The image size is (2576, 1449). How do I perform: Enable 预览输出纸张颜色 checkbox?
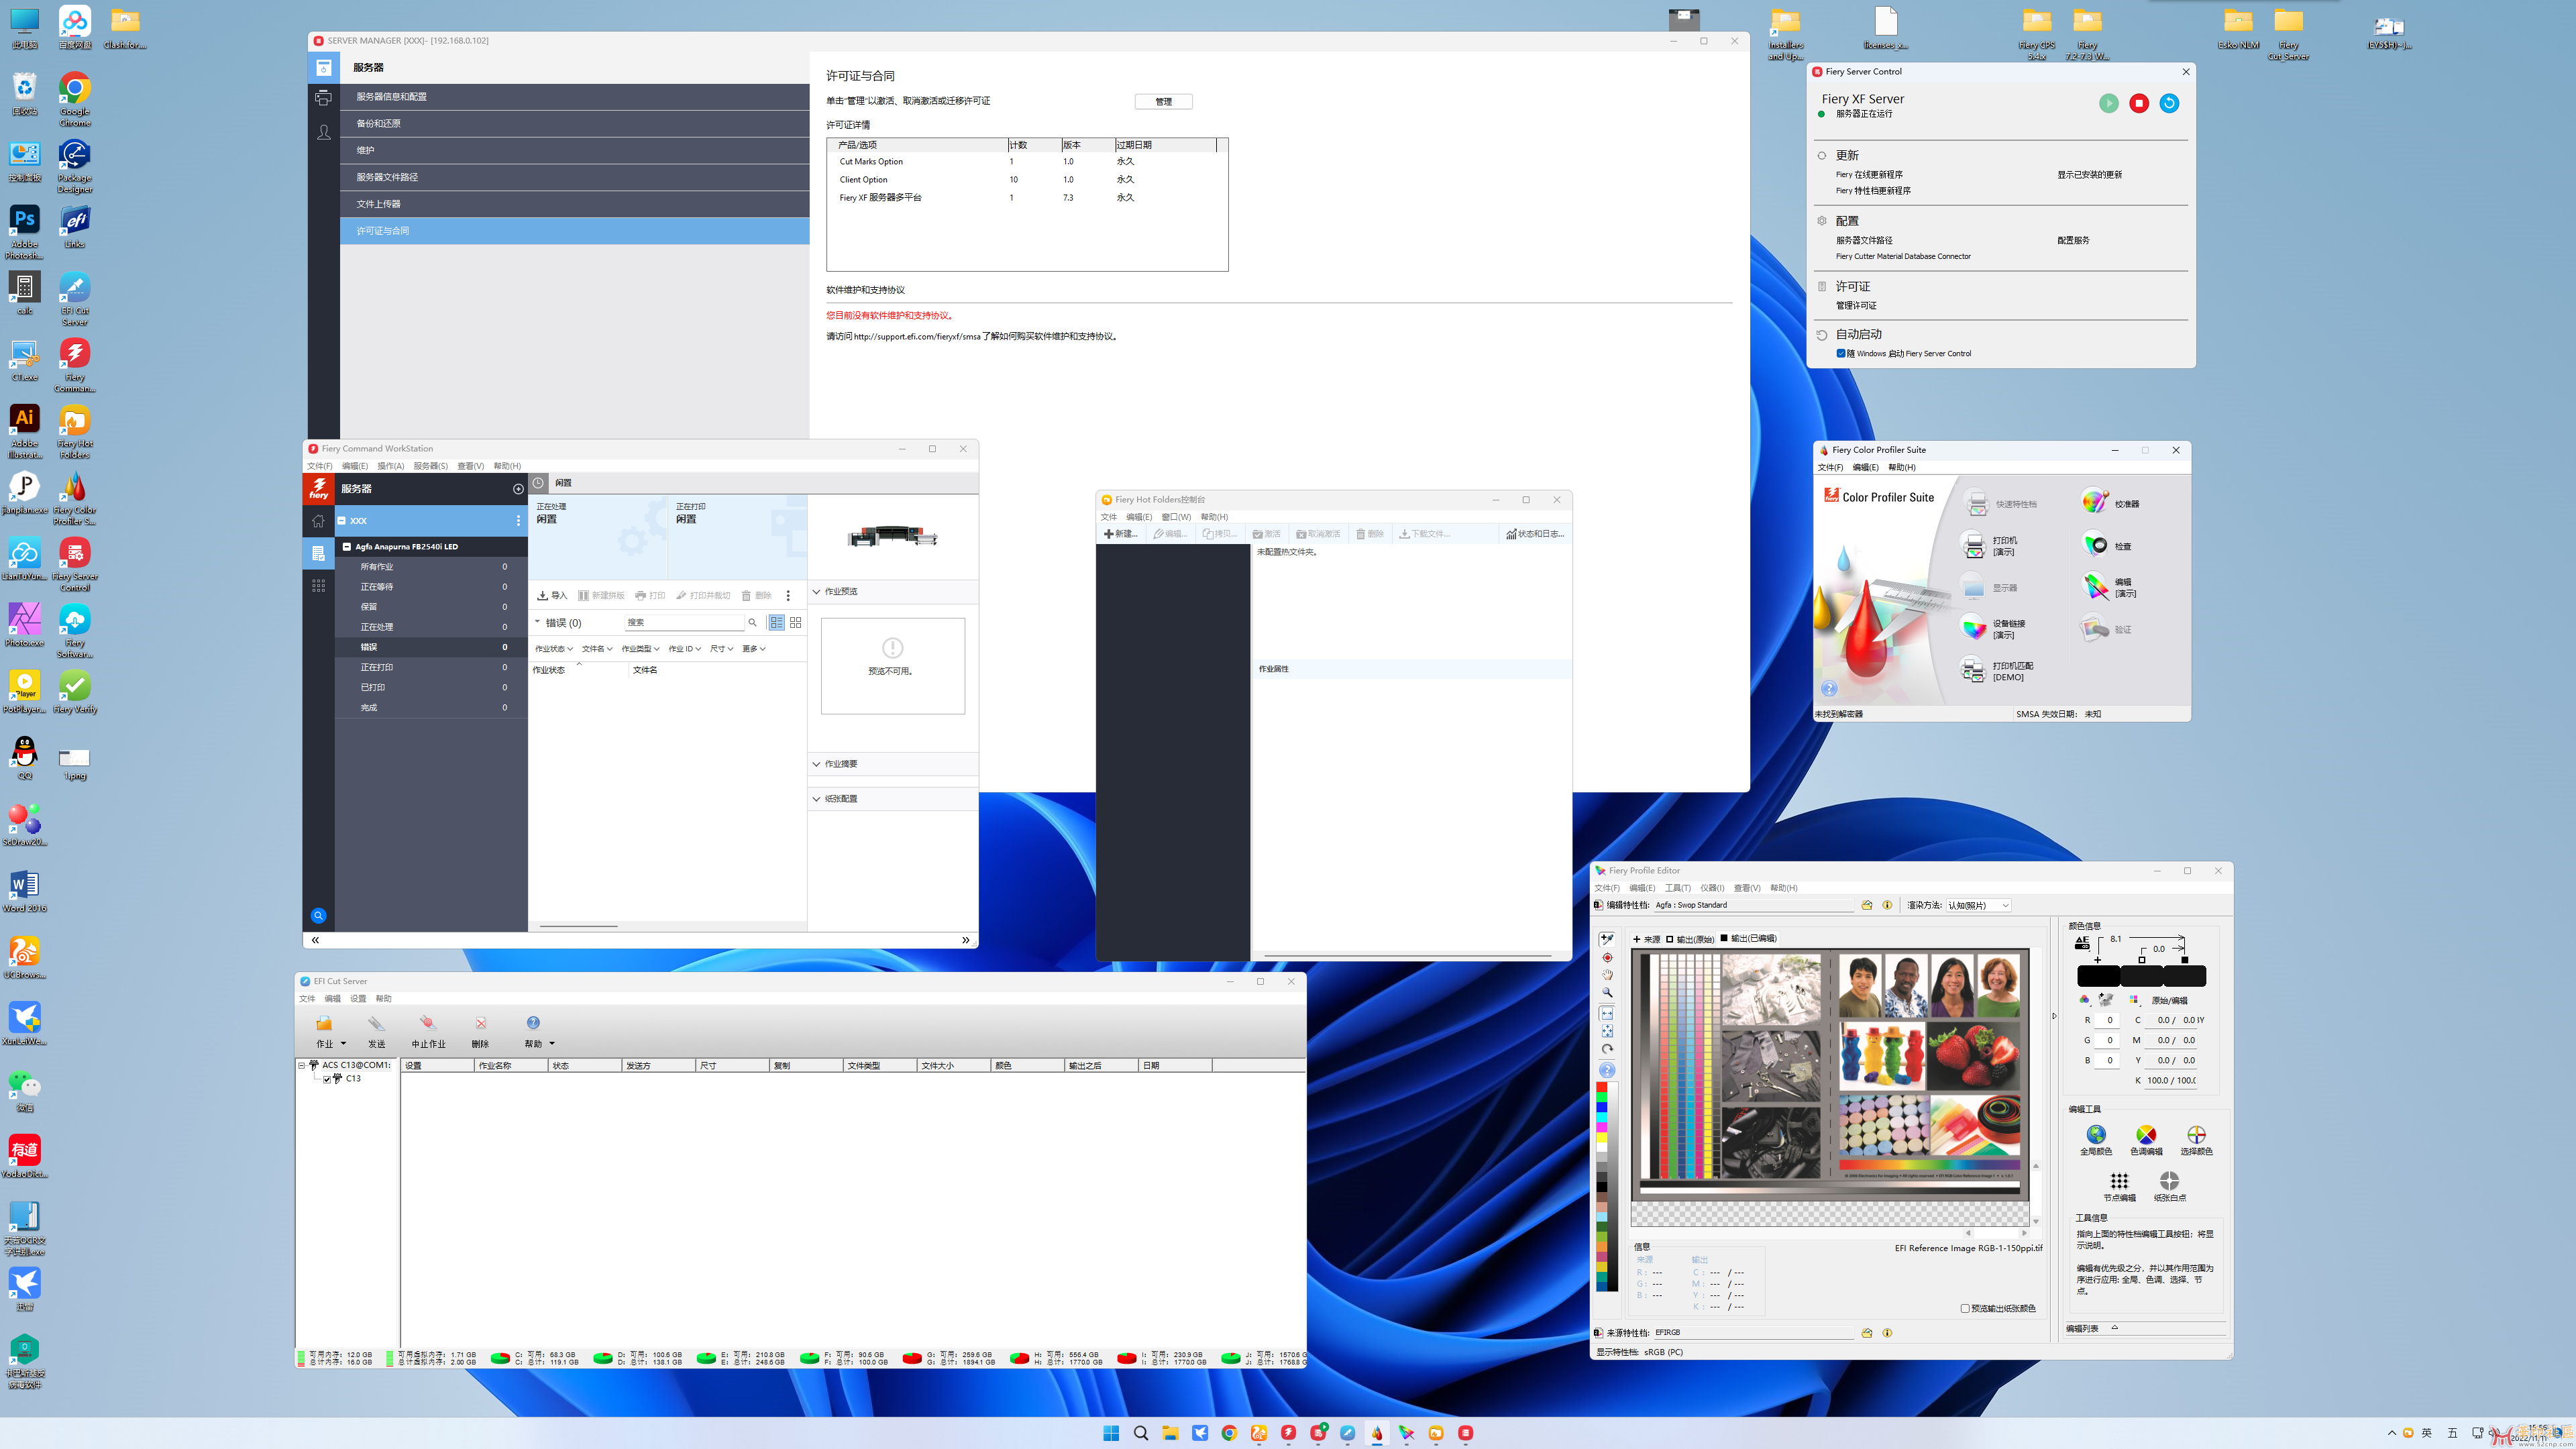[x=1965, y=1308]
